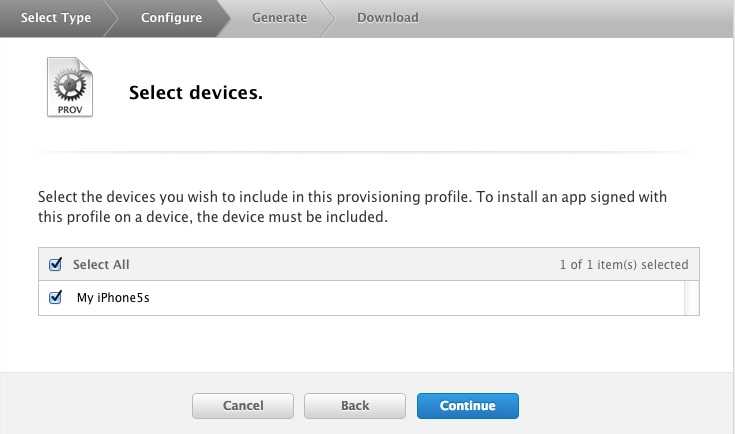735x434 pixels.
Task: Go back with the Back button
Action: tap(355, 406)
